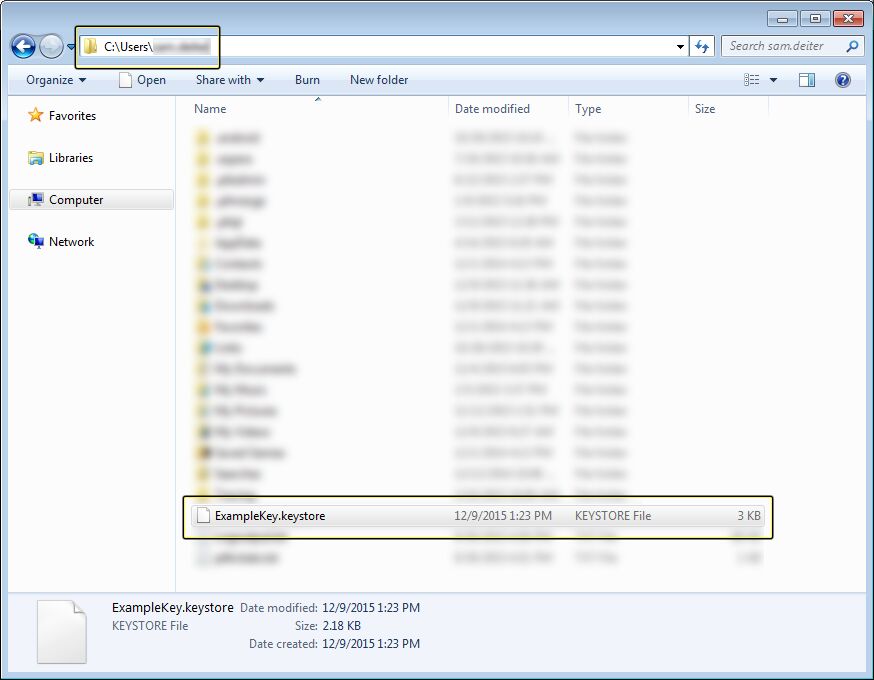Click the folder icon in address bar

(x=90, y=46)
